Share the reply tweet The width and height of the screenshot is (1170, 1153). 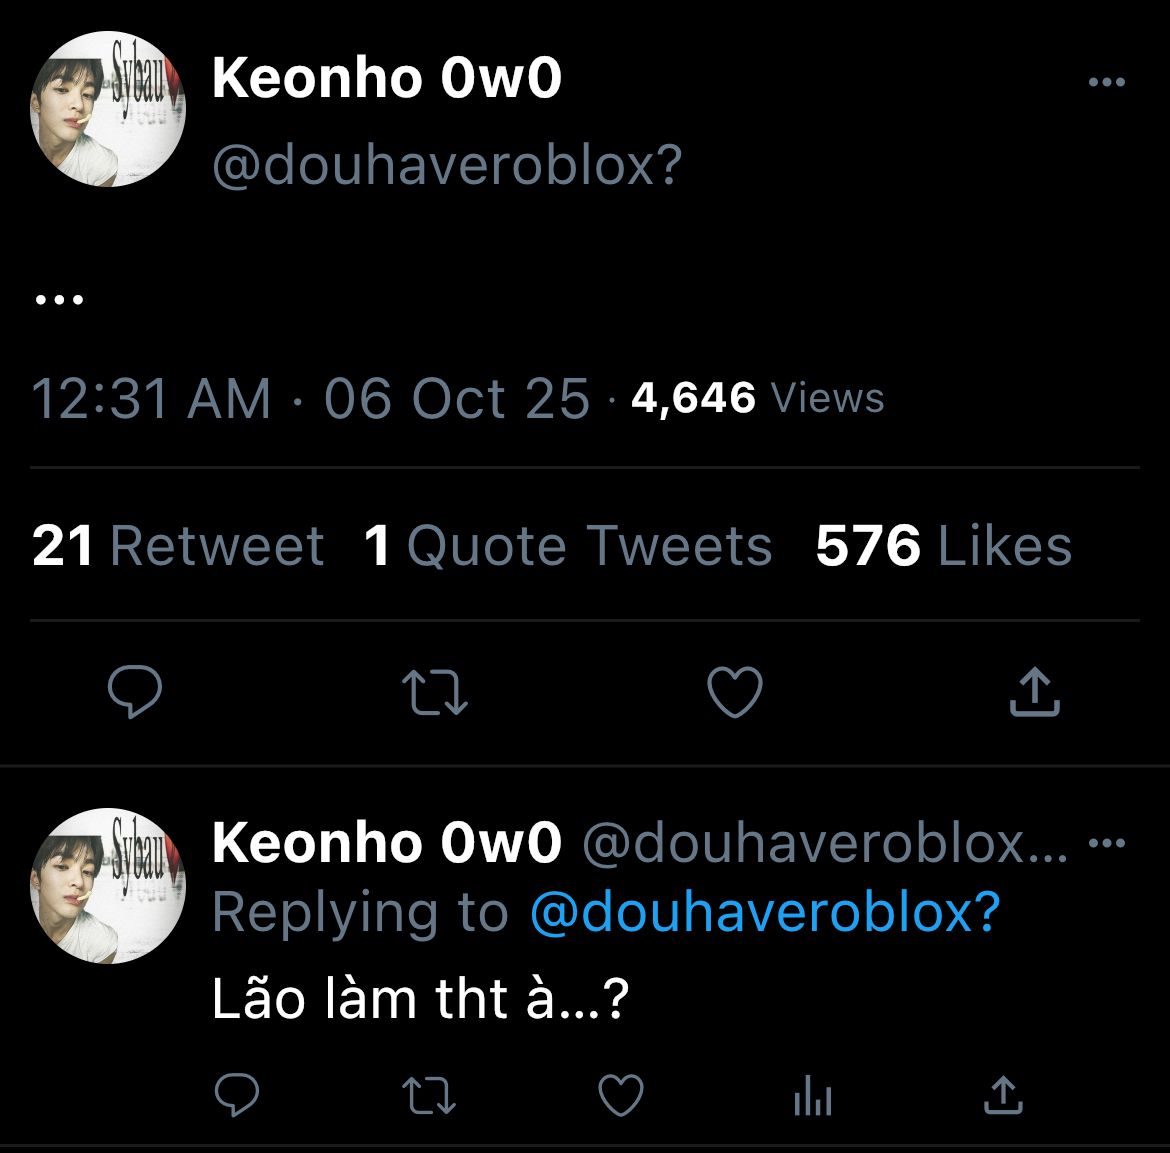coord(1003,1096)
